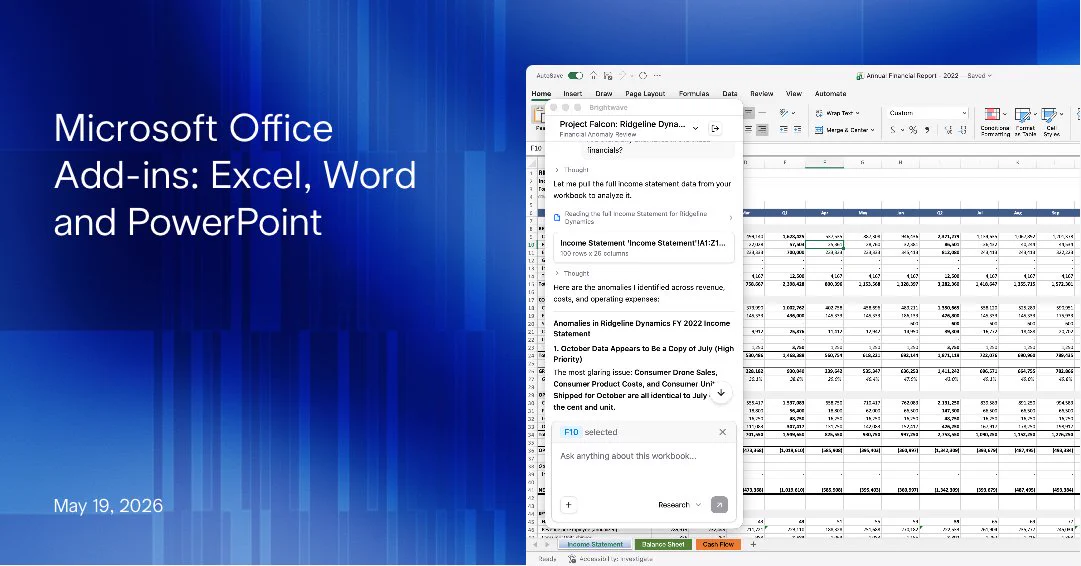This screenshot has height=566, width=1081.
Task: Select the column F header
Action: pyautogui.click(x=825, y=163)
